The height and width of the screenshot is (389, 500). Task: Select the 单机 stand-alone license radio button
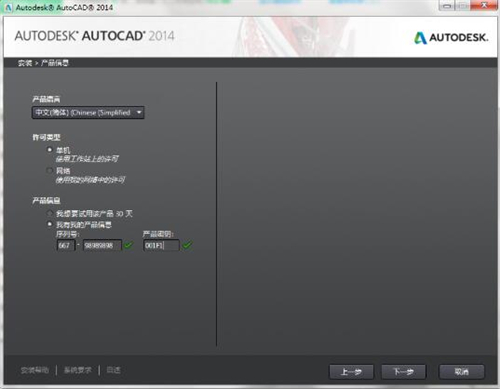pos(50,150)
